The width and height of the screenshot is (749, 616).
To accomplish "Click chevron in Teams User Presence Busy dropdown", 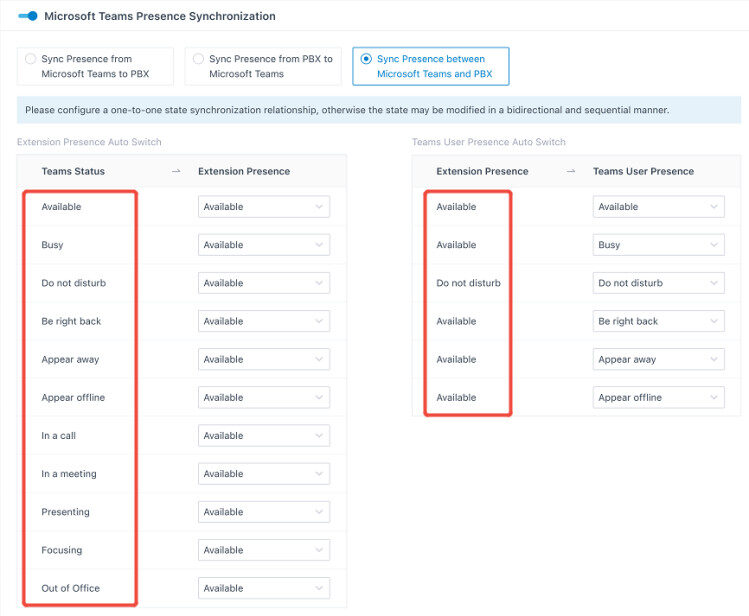I will tap(714, 245).
